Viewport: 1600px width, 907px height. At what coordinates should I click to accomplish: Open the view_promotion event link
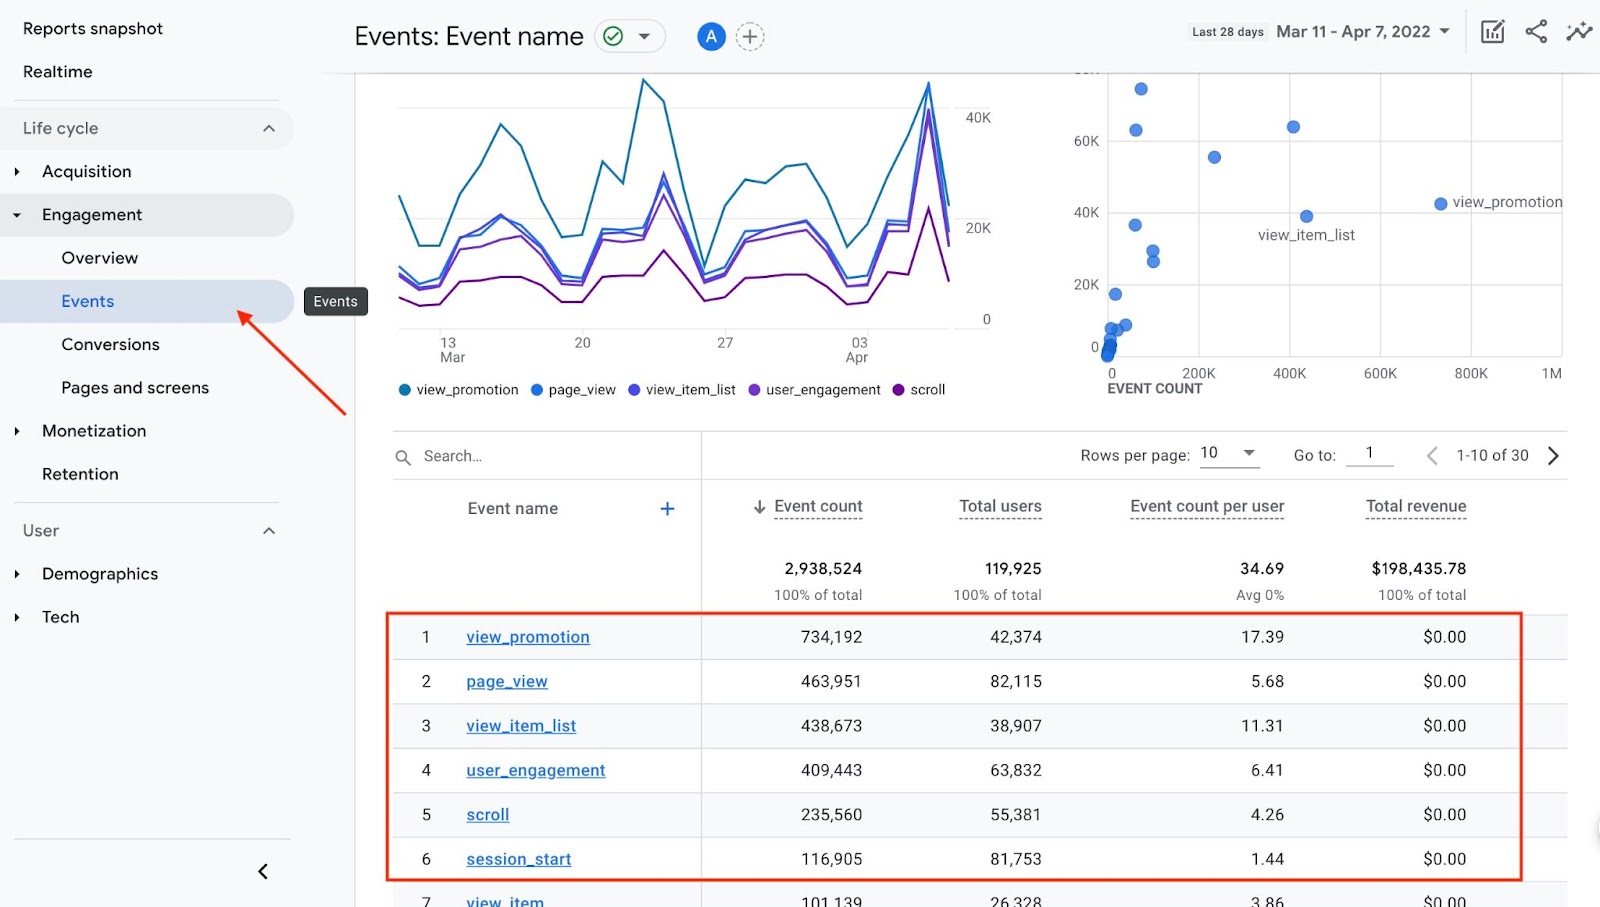(x=527, y=637)
